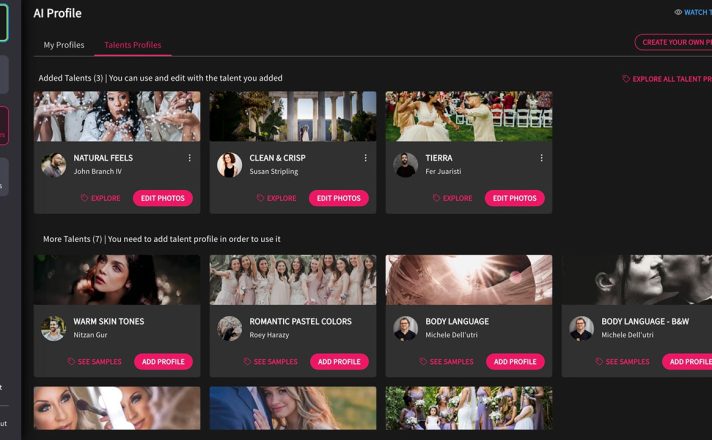This screenshot has height=440, width=712.
Task: Click Susan Stripling avatar photo
Action: (229, 164)
